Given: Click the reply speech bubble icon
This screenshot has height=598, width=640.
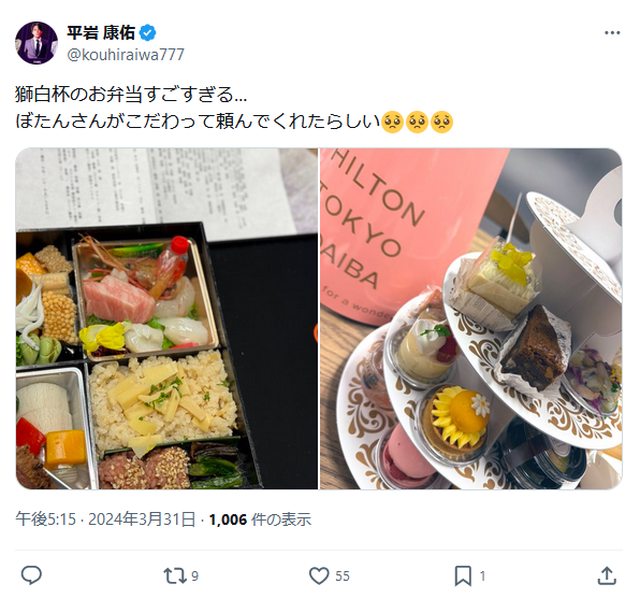Looking at the screenshot, I should click(31, 576).
